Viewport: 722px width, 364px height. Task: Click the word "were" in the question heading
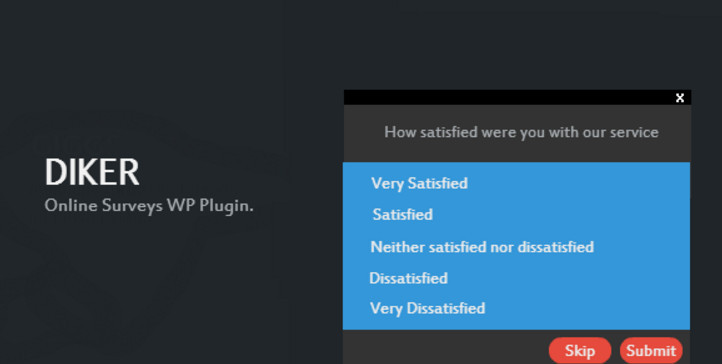click(499, 133)
